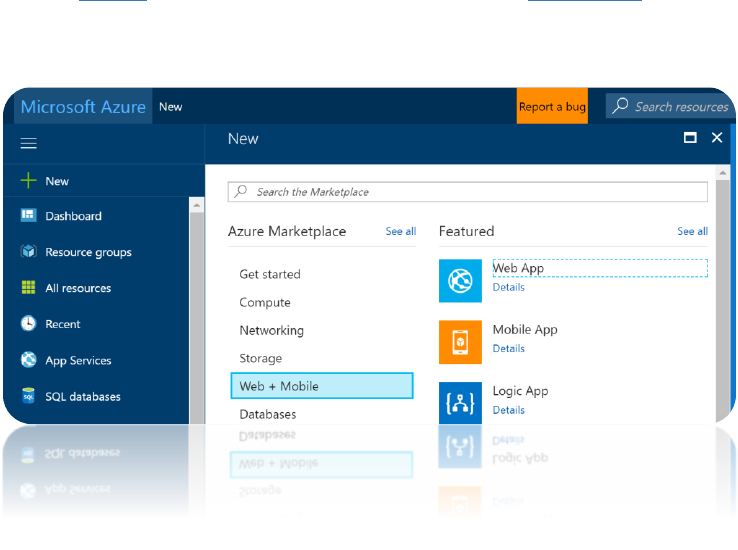
Task: Open Details link under Mobile App
Action: 508,349
